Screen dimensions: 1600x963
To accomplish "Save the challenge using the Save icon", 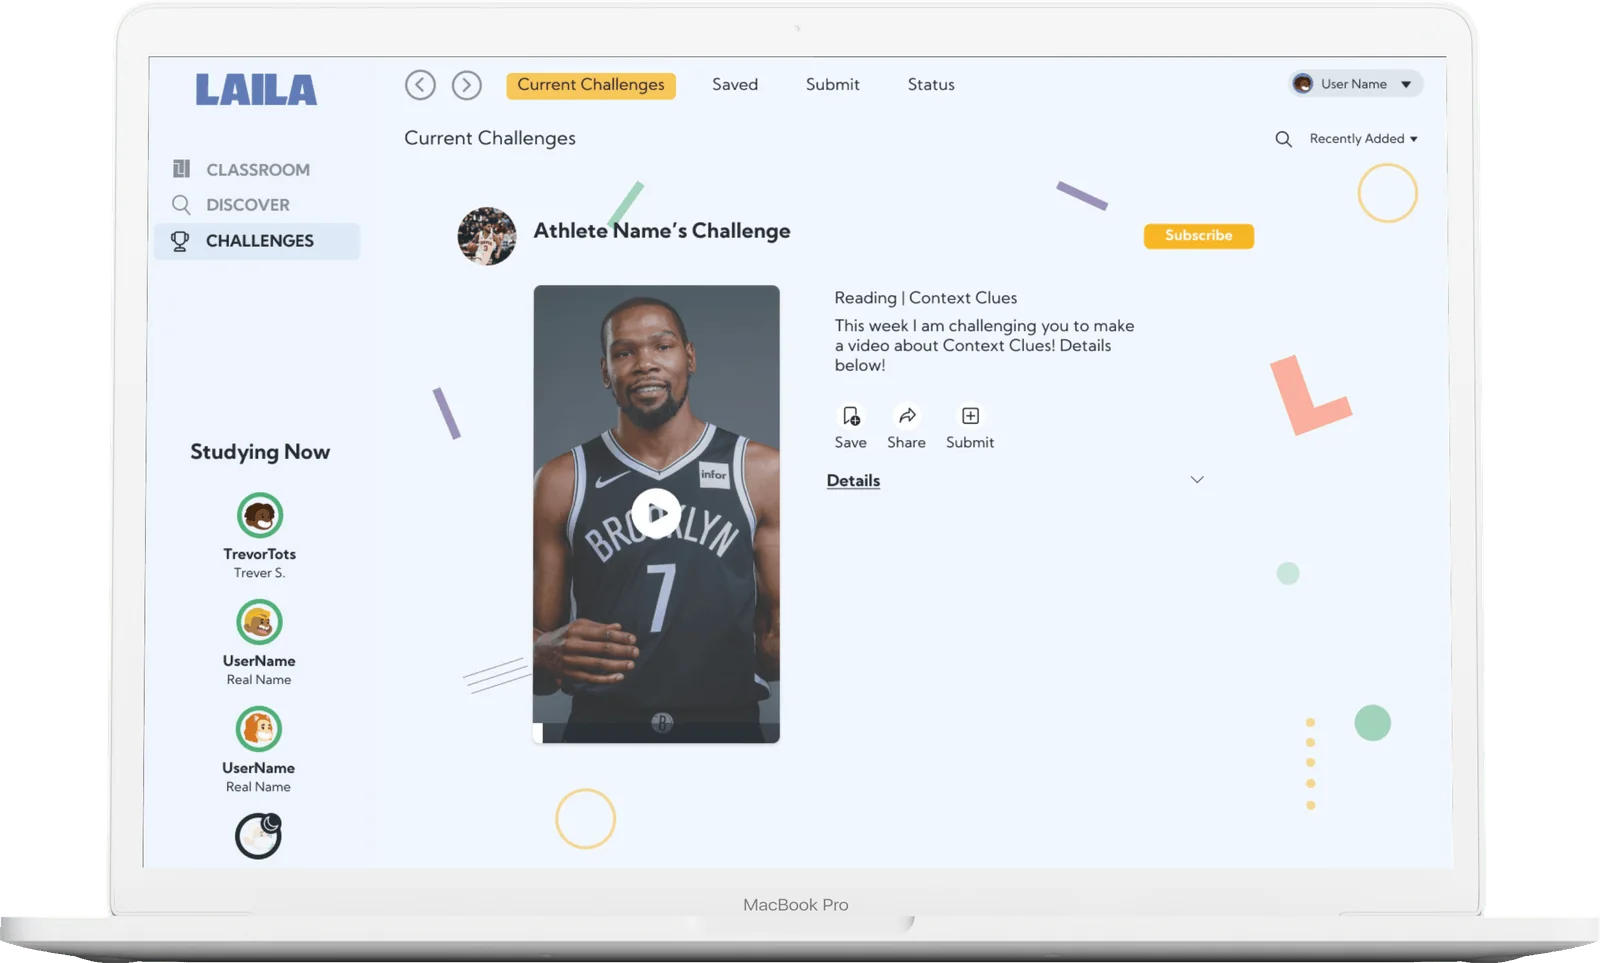I will coord(851,415).
